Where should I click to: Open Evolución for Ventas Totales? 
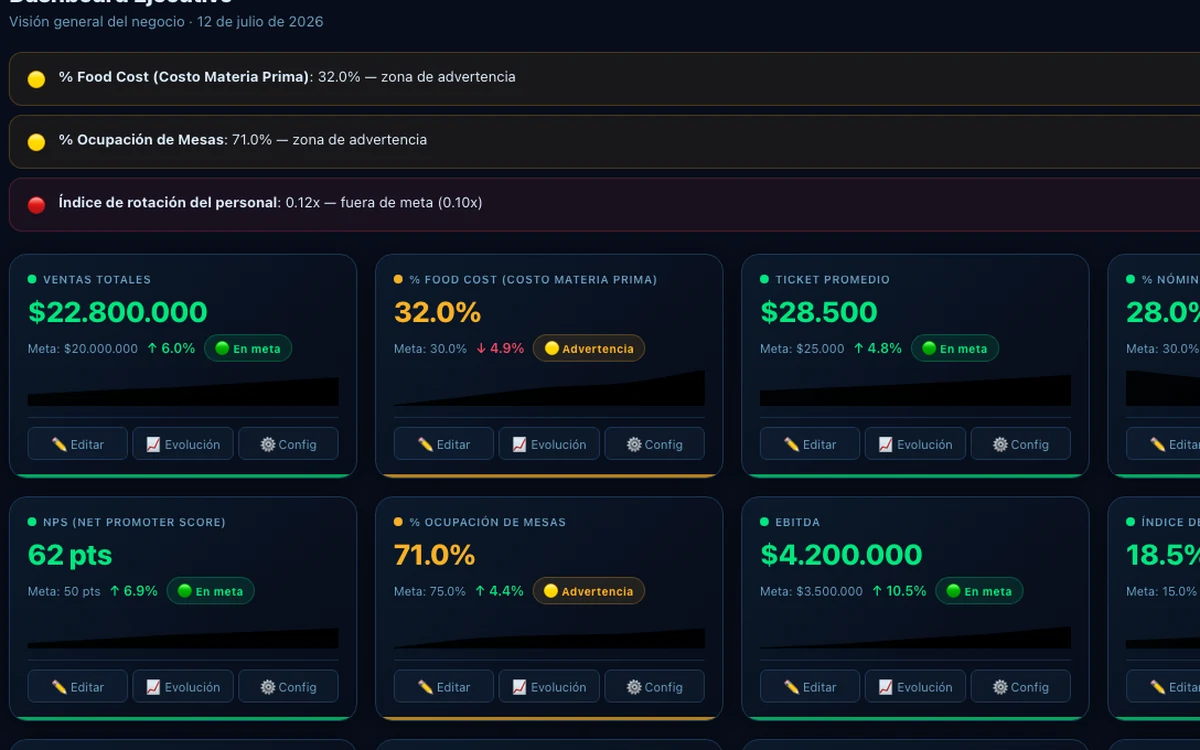point(183,444)
